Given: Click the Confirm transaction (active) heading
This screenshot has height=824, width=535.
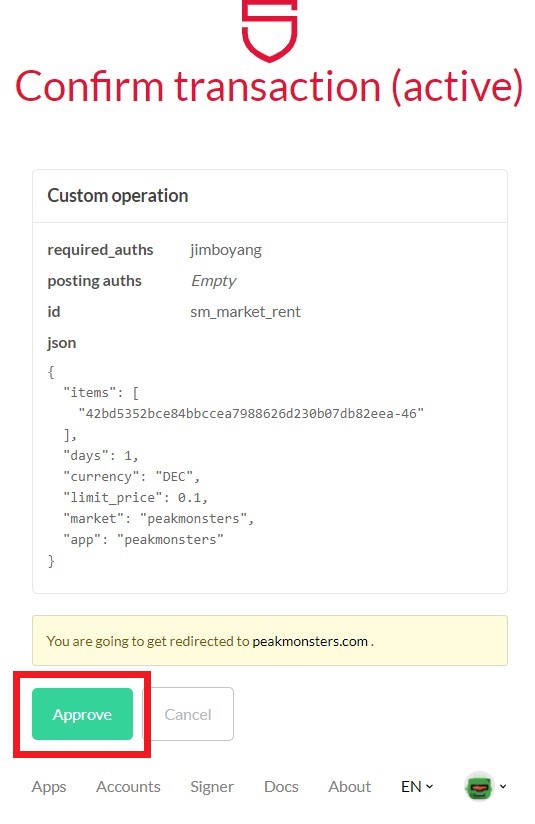Looking at the screenshot, I should click(269, 86).
